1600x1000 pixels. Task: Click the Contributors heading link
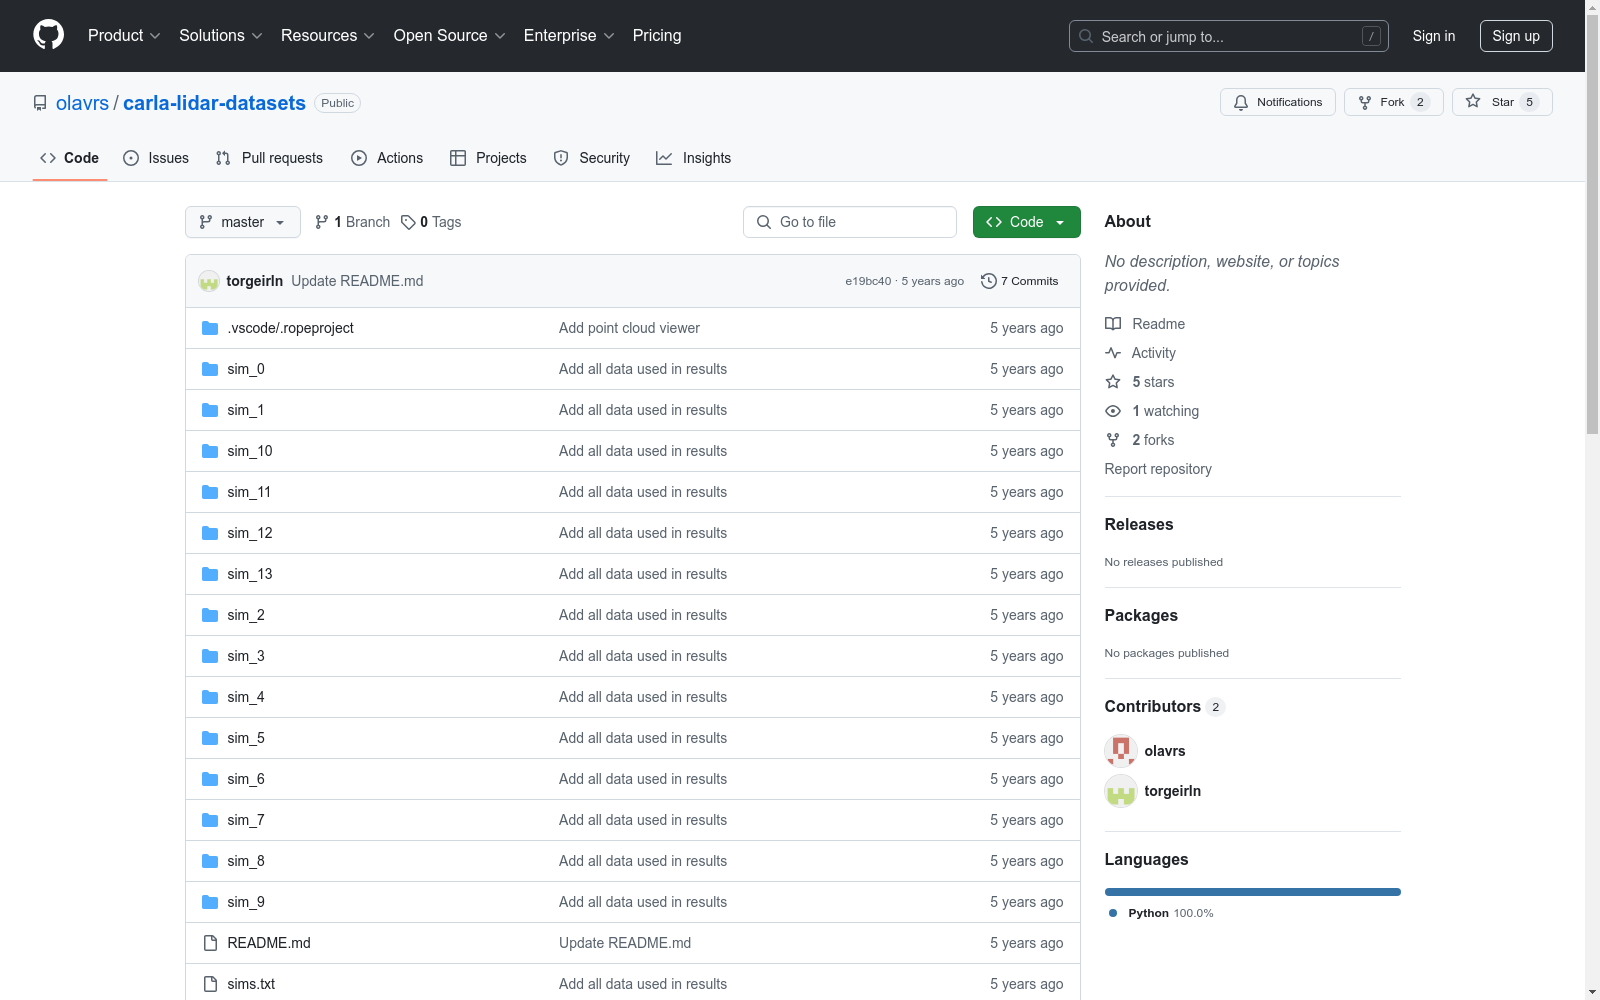(x=1165, y=706)
